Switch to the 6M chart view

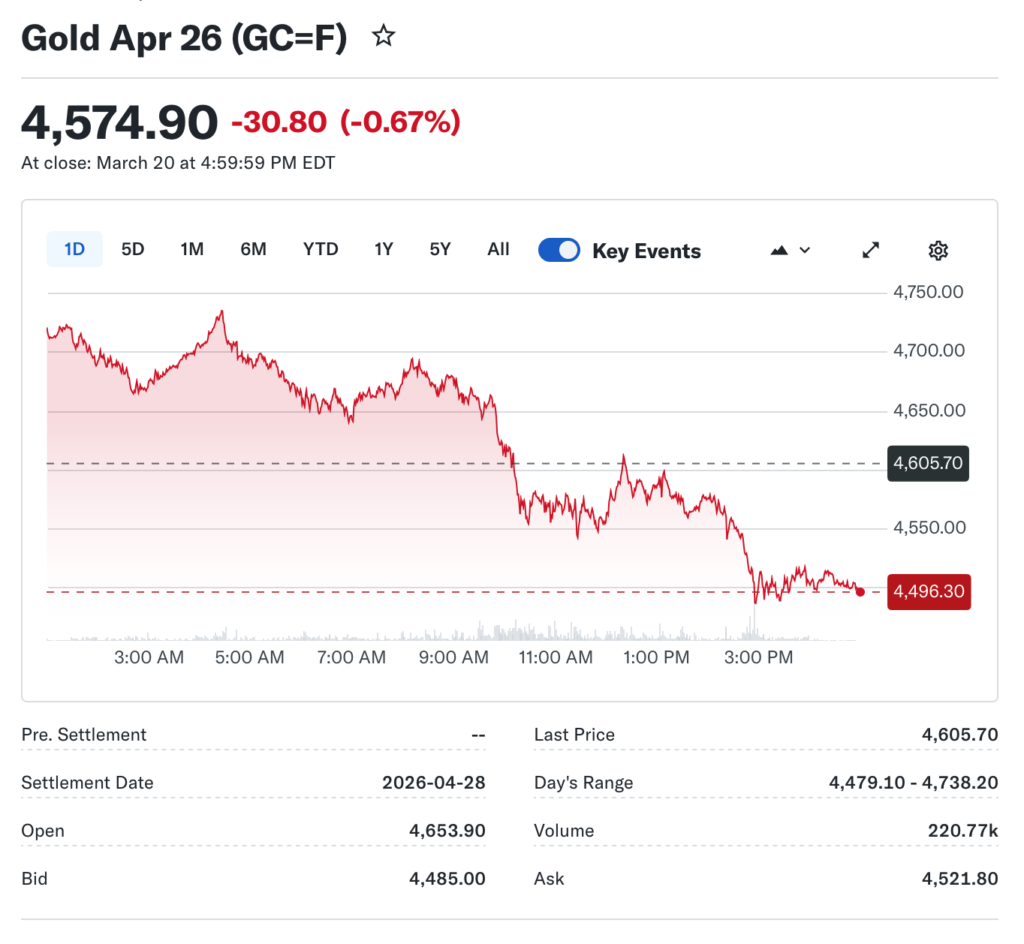click(253, 249)
